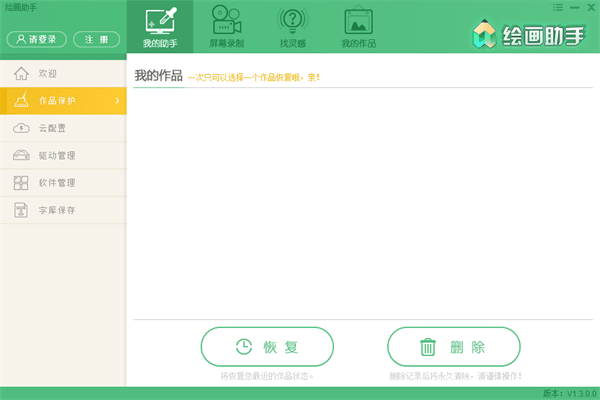Click the 恢复 restore button
The width and height of the screenshot is (600, 400).
click(267, 347)
